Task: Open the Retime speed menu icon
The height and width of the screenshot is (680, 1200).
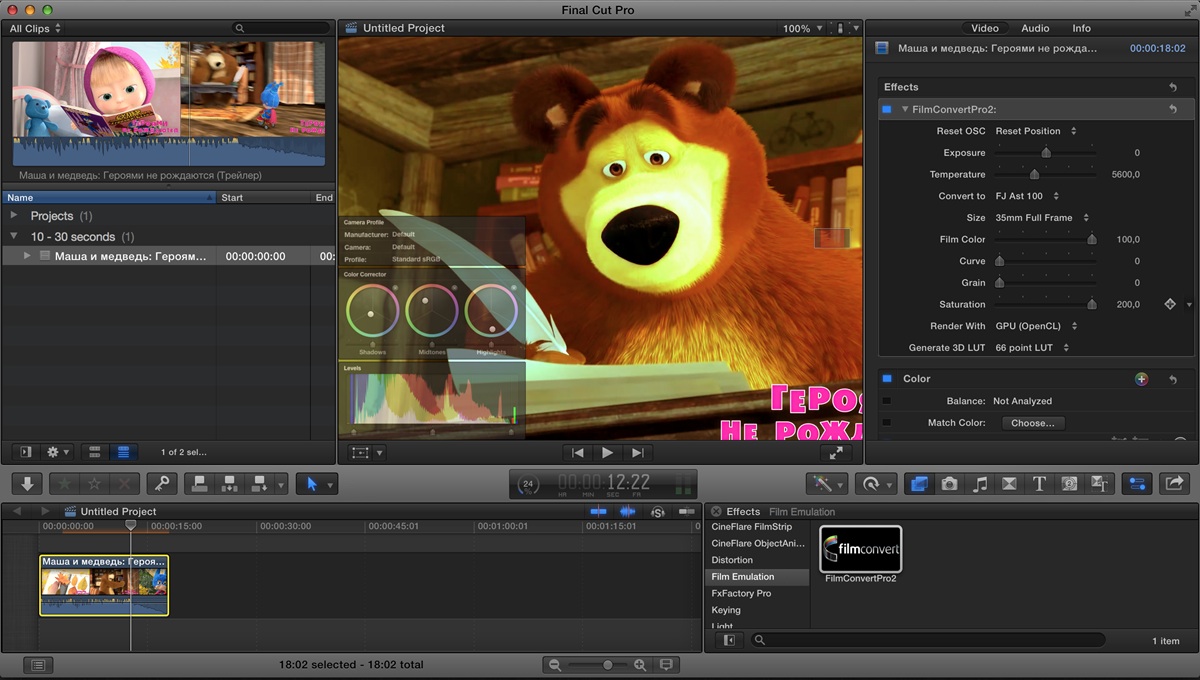Action: pos(876,483)
